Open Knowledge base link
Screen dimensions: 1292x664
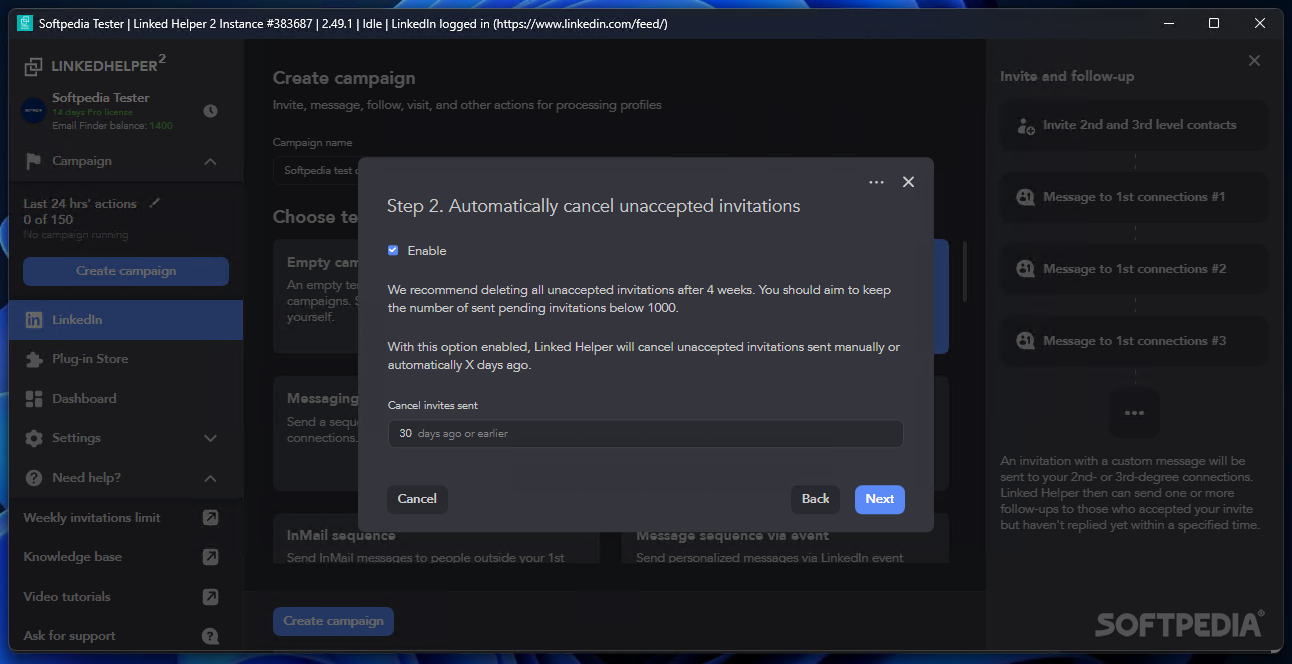(x=72, y=557)
